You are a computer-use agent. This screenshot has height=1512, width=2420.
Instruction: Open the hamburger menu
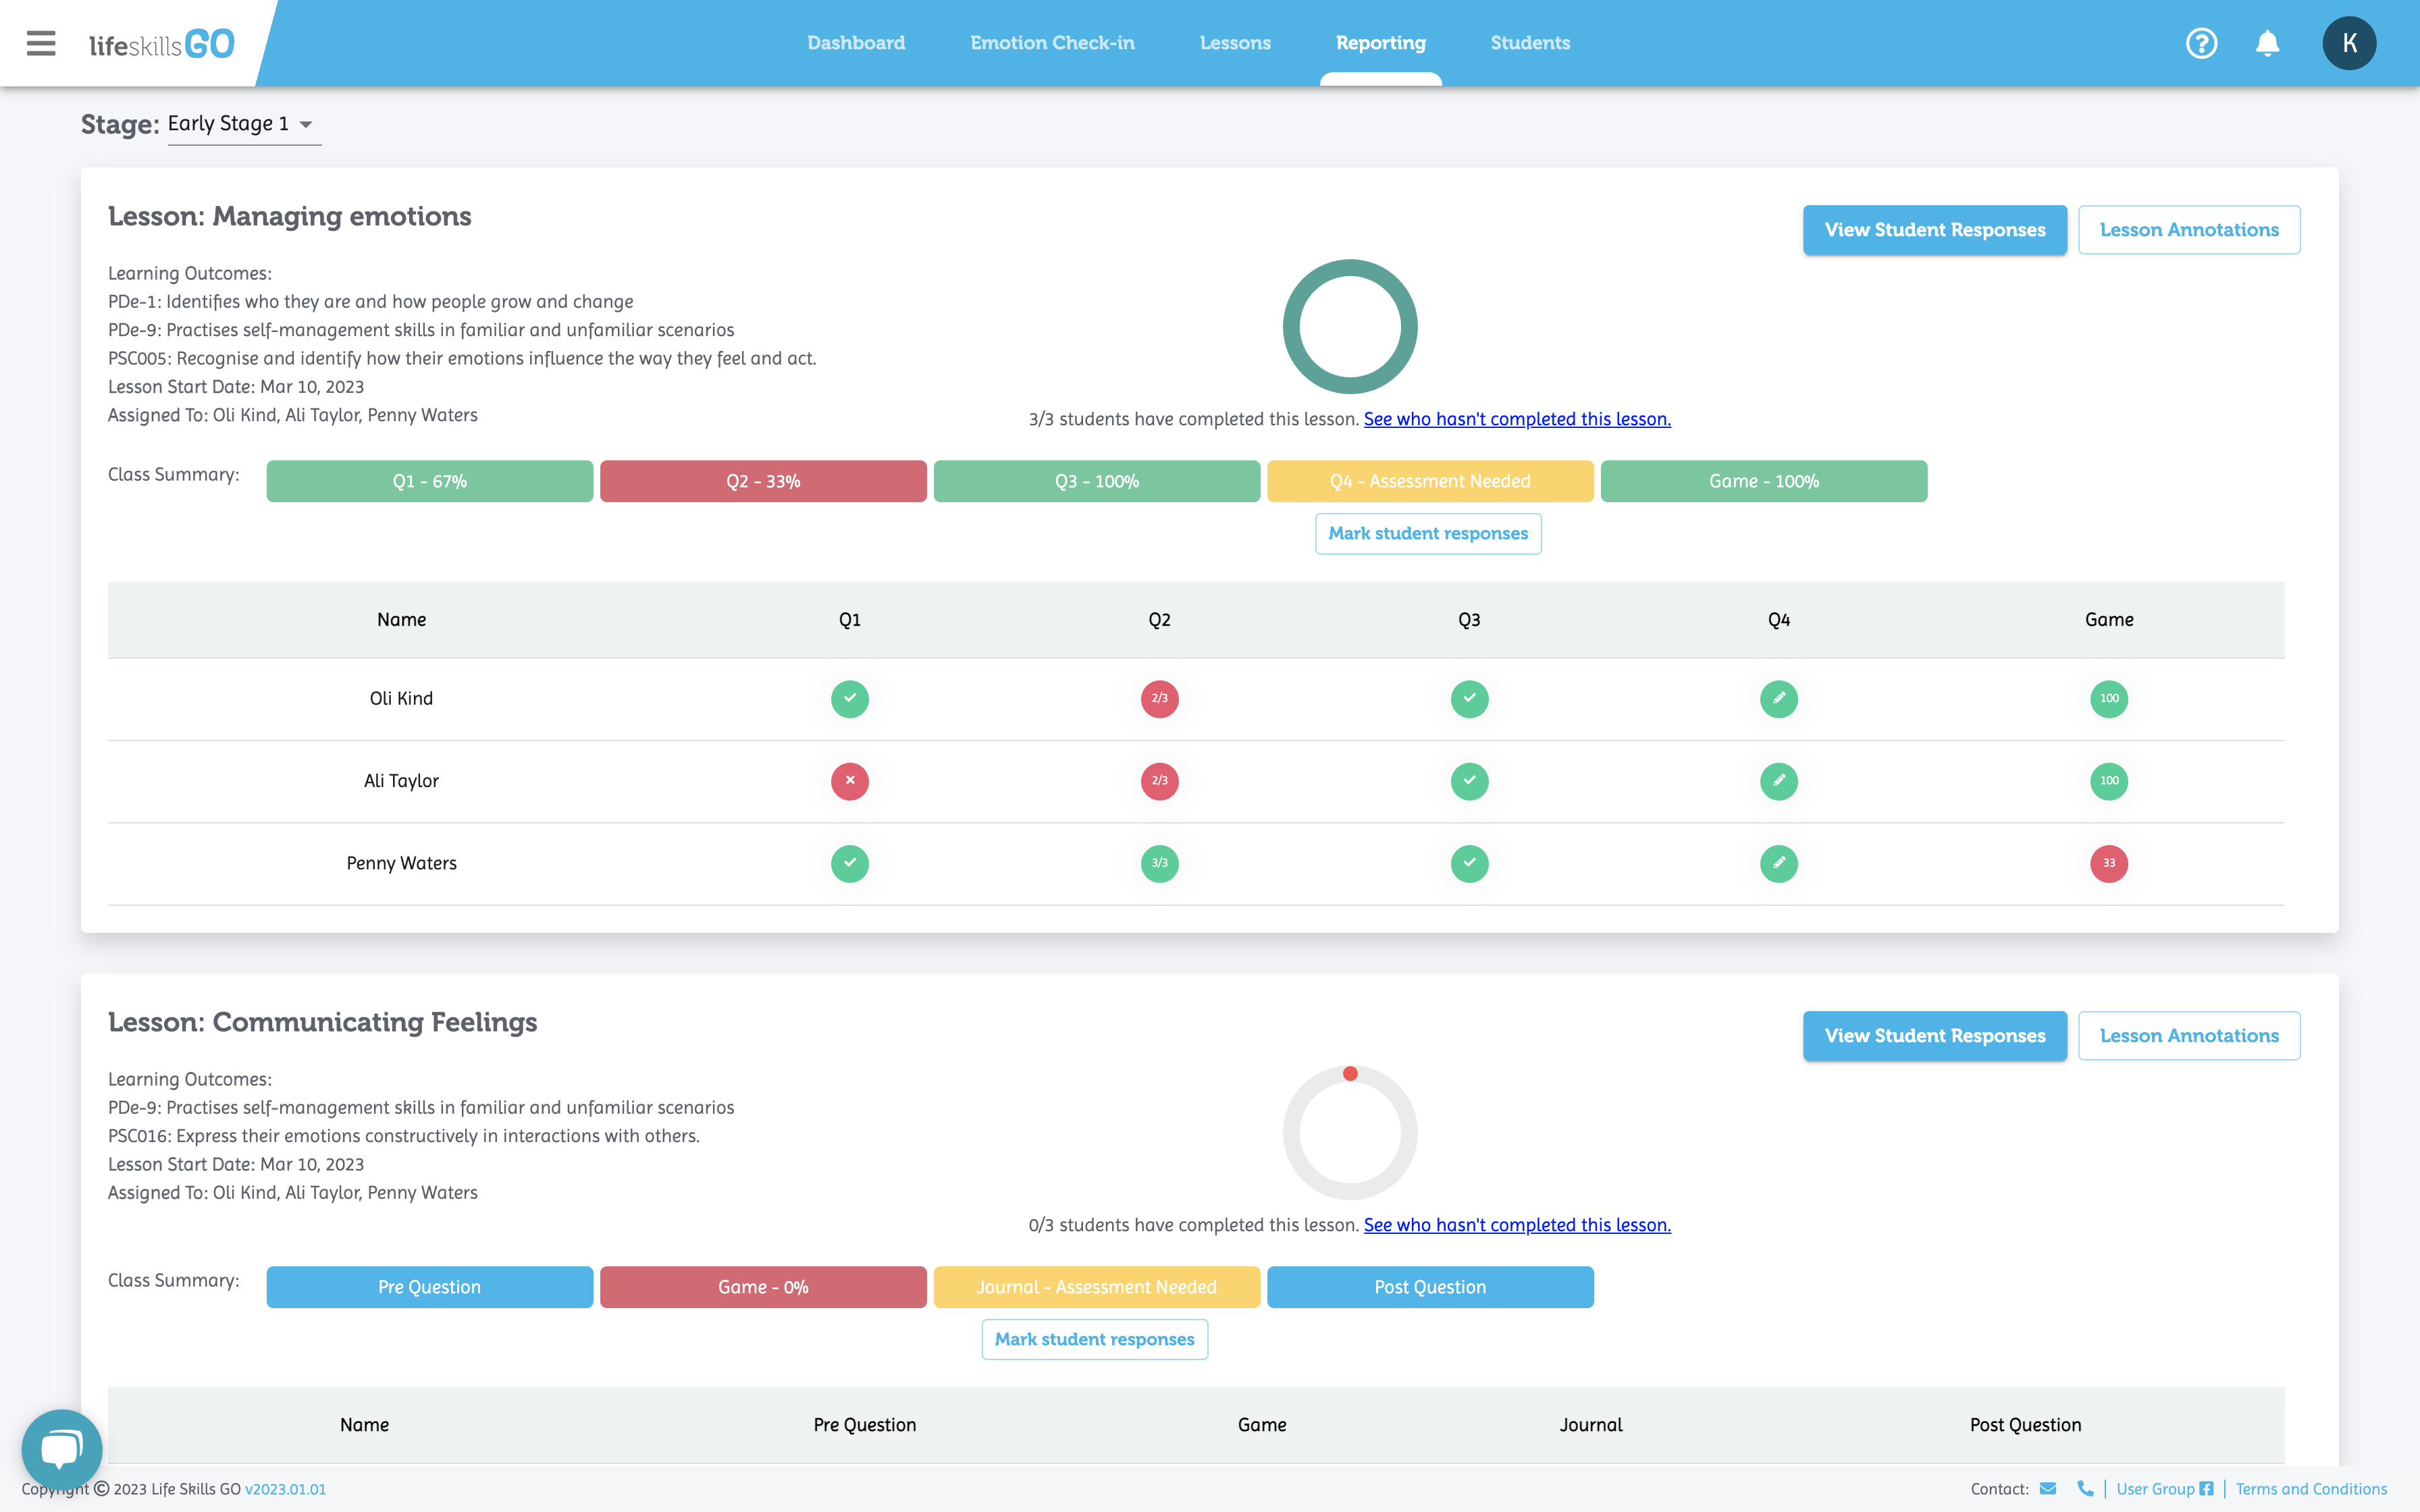(41, 43)
